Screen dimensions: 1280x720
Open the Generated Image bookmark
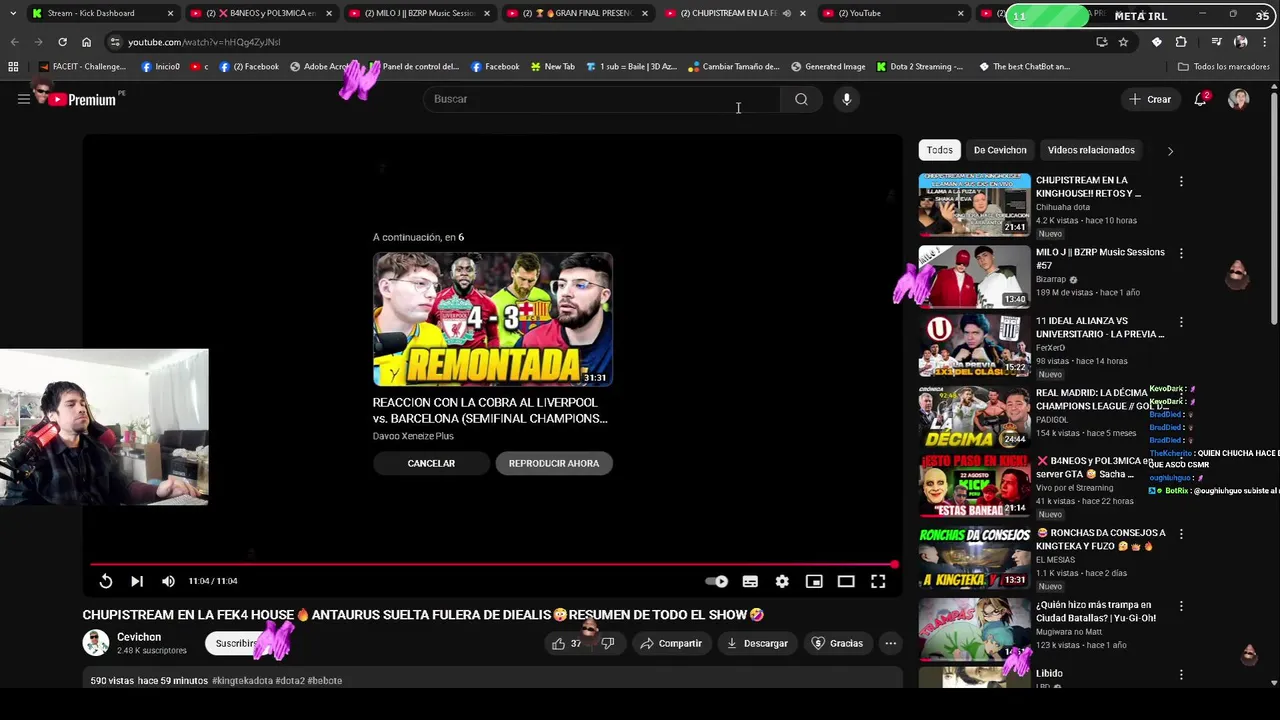[828, 67]
